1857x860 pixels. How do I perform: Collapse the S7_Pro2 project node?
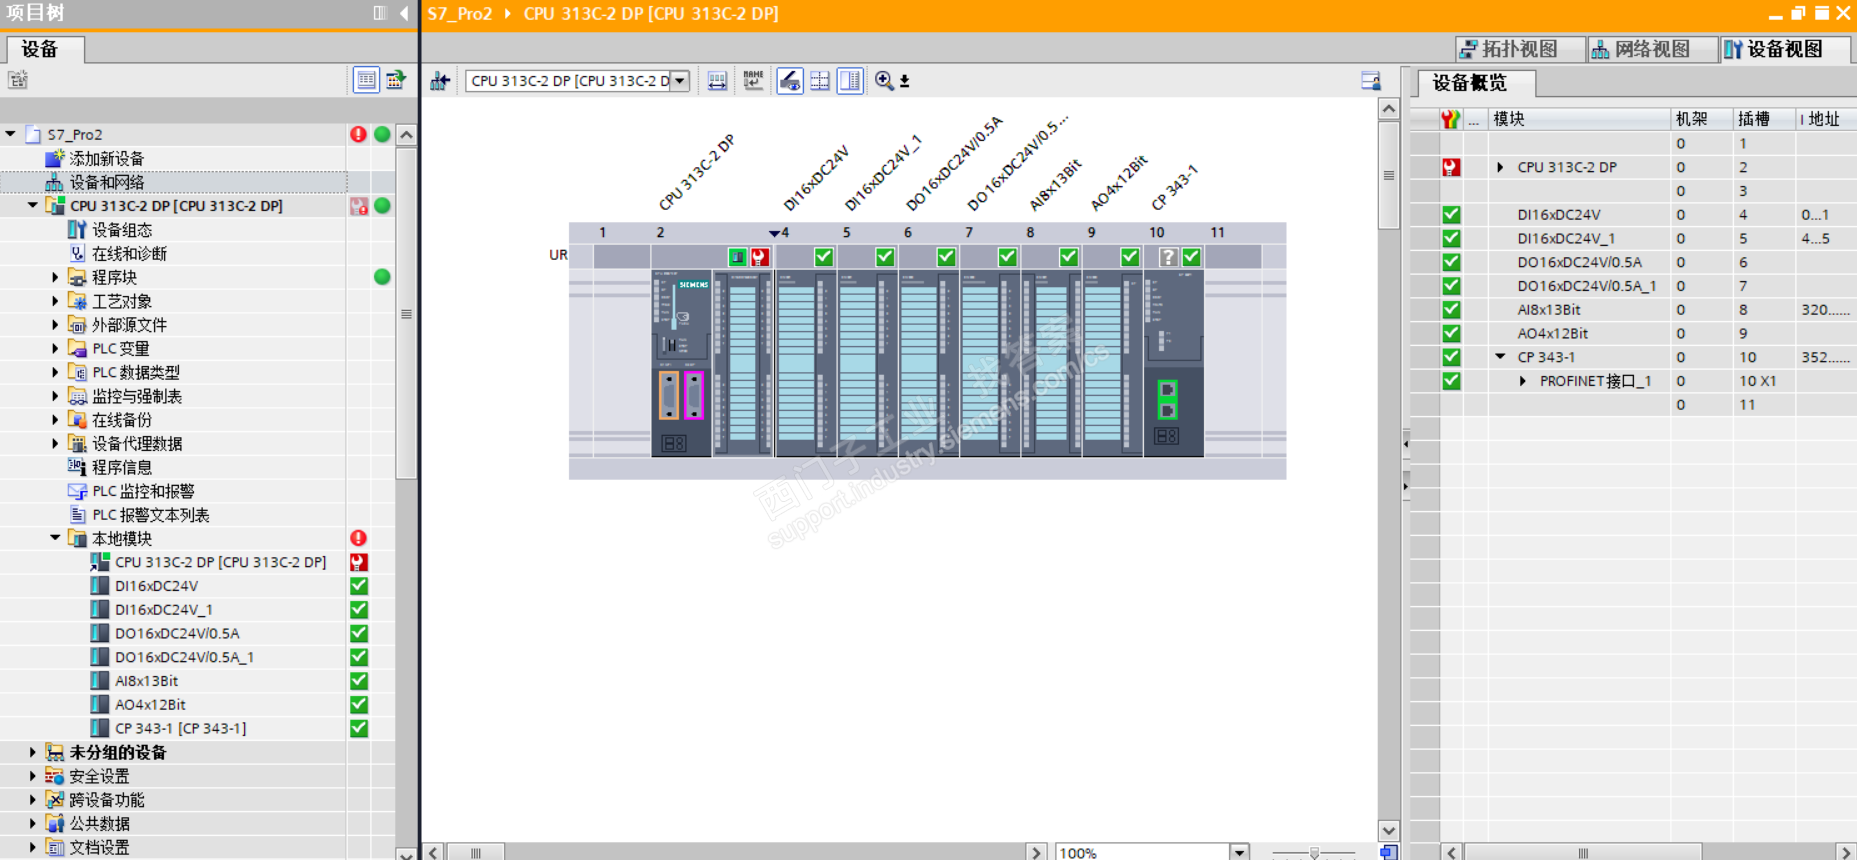[x=11, y=134]
